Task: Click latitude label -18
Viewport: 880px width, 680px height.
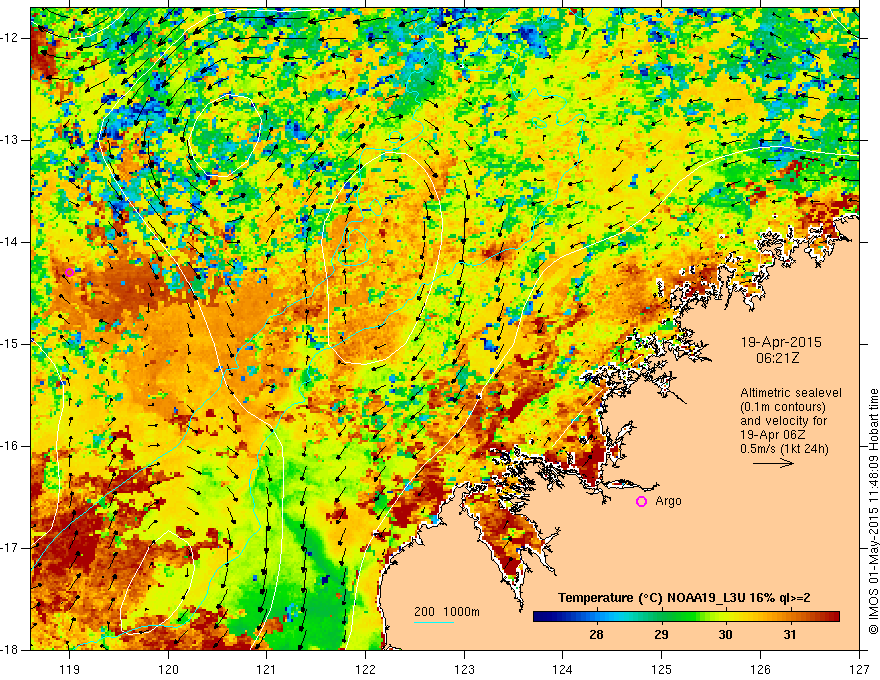Action: (x=11, y=650)
